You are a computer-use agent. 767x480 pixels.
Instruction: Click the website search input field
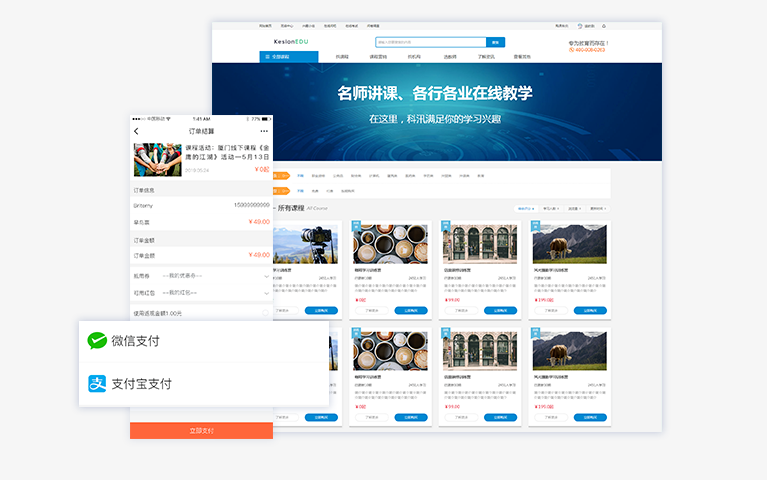point(430,42)
